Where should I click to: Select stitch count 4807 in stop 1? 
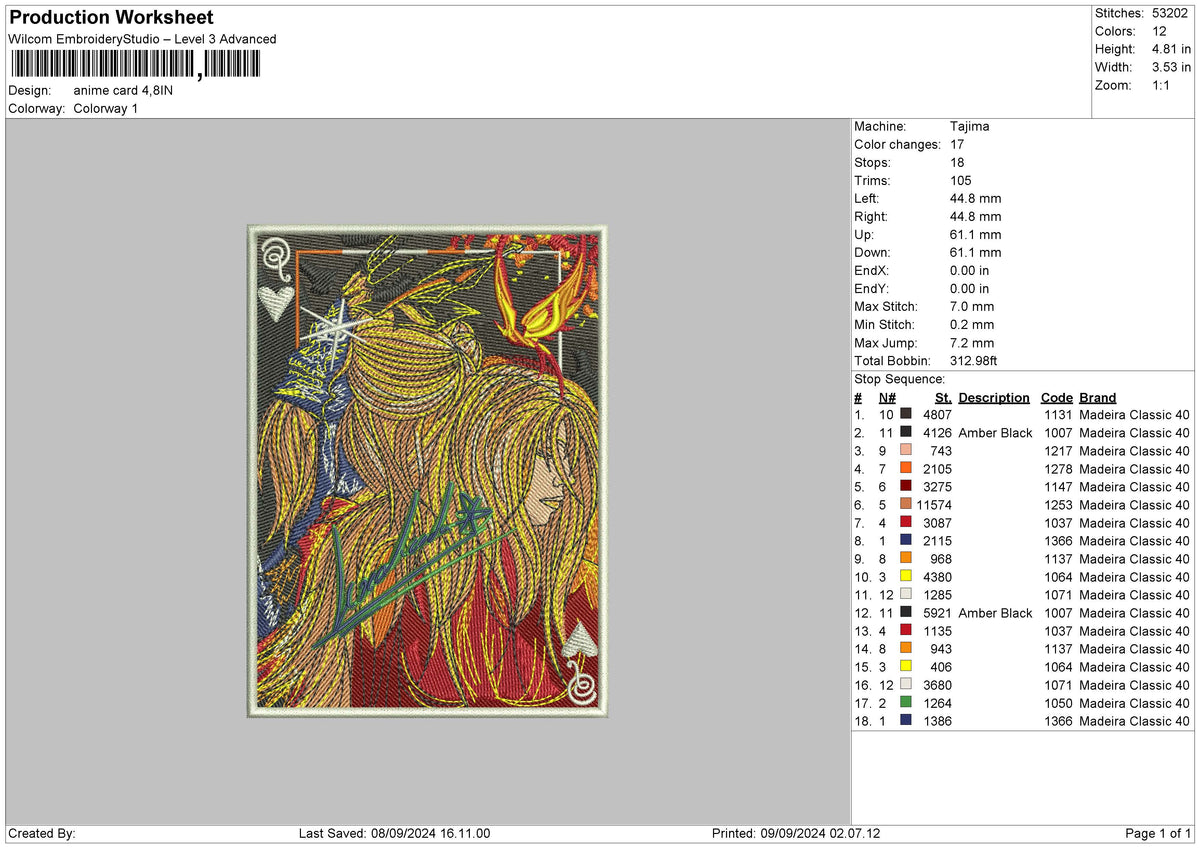coord(937,414)
